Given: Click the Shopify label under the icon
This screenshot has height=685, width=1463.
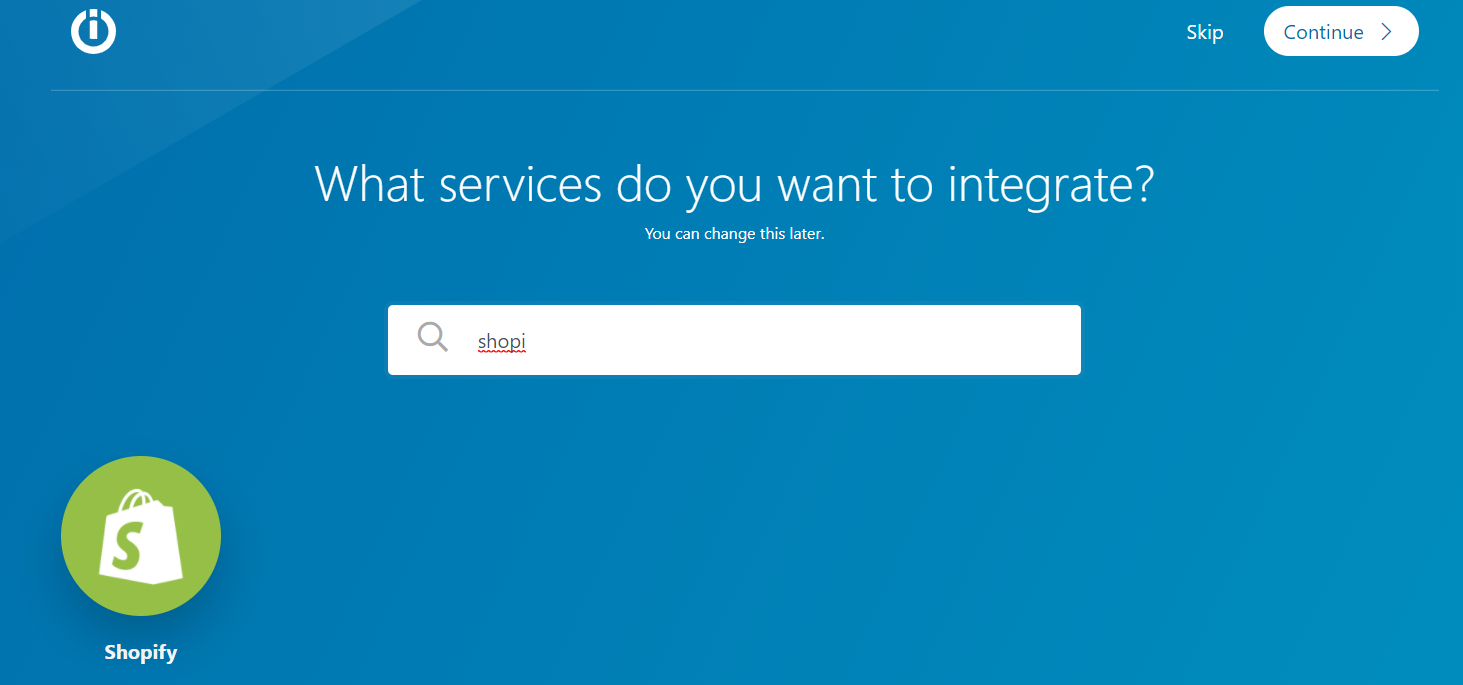Looking at the screenshot, I should [141, 653].
